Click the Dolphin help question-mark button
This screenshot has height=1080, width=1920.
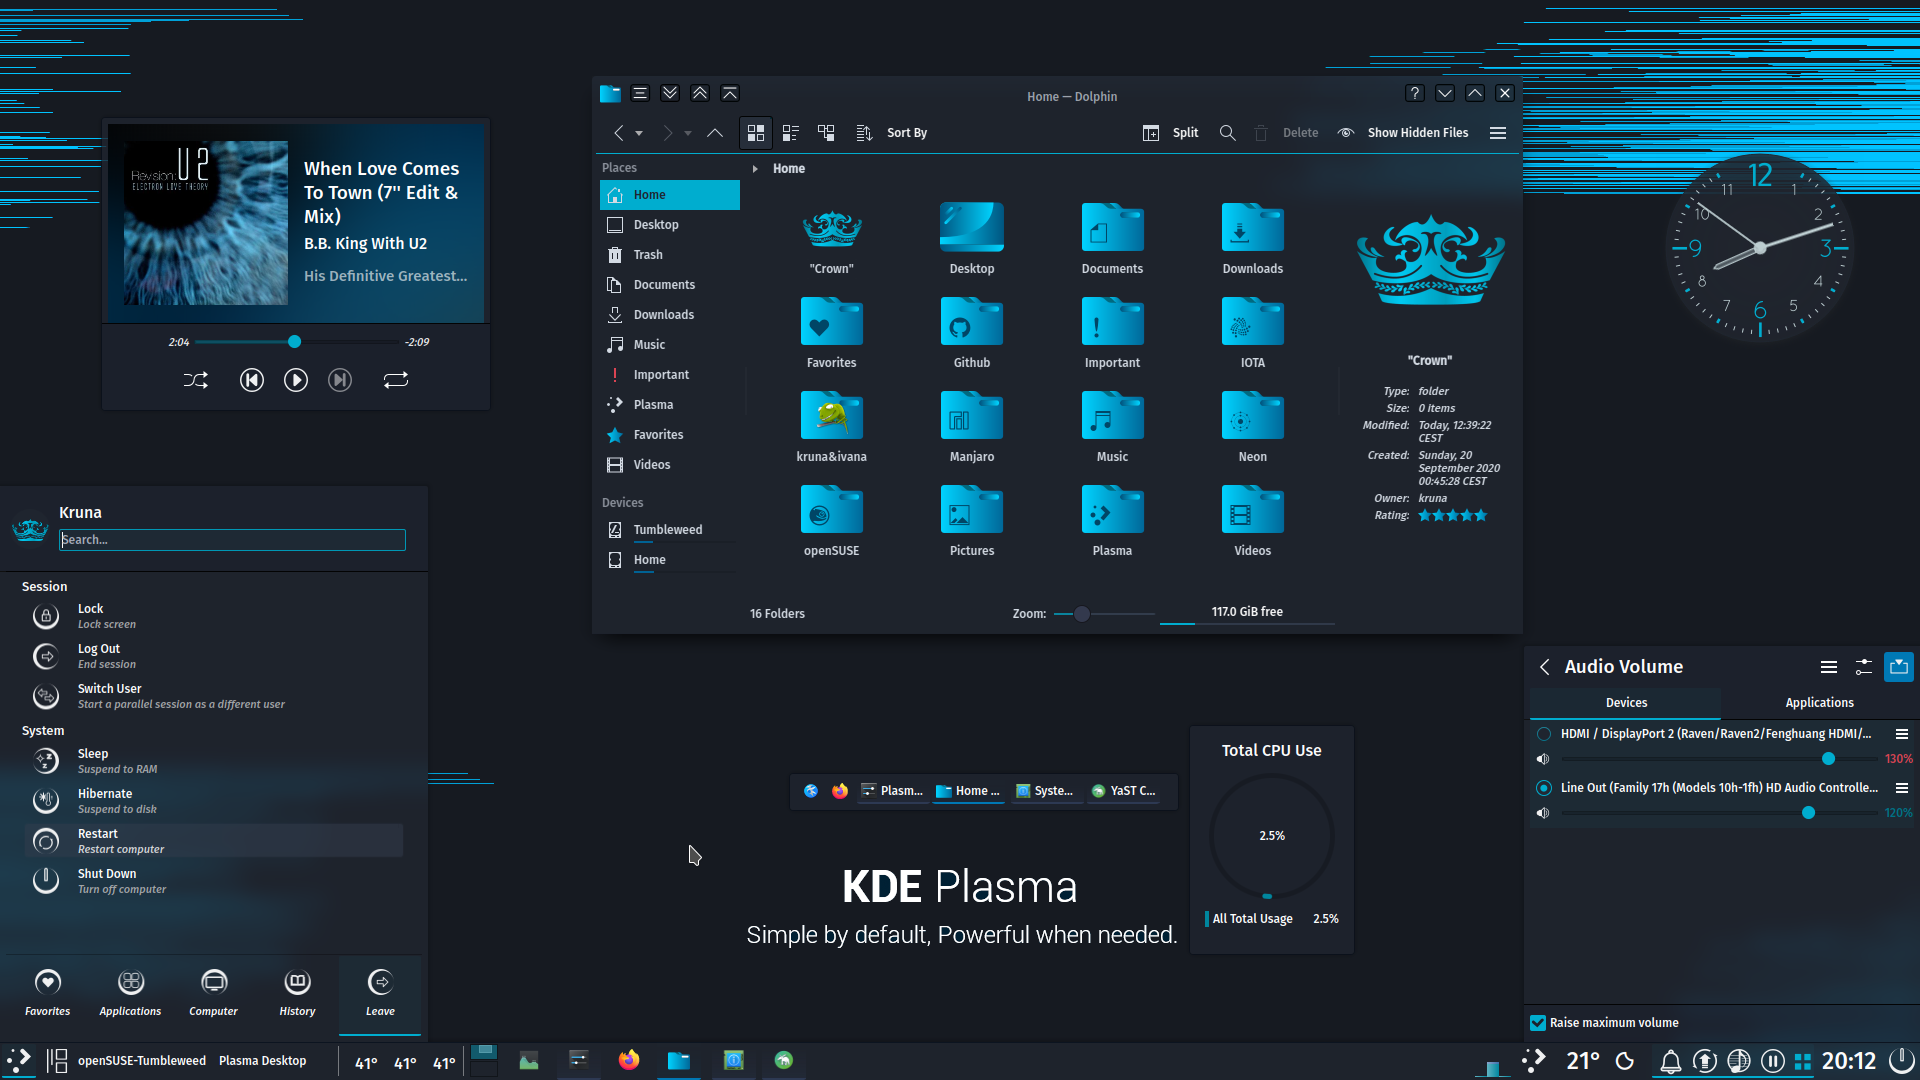pyautogui.click(x=1415, y=93)
